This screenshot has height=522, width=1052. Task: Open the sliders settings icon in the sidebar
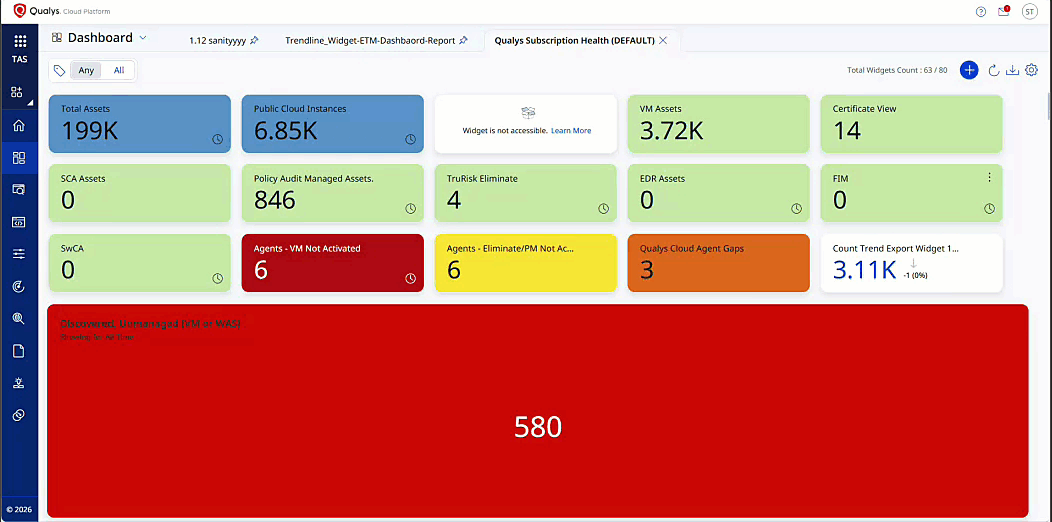coord(19,254)
